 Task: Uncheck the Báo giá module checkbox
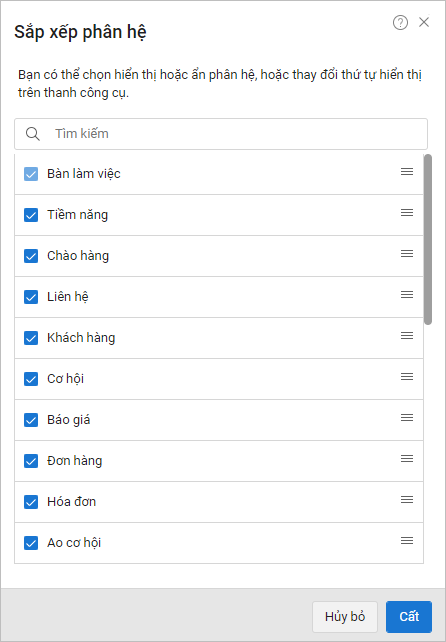(31, 420)
